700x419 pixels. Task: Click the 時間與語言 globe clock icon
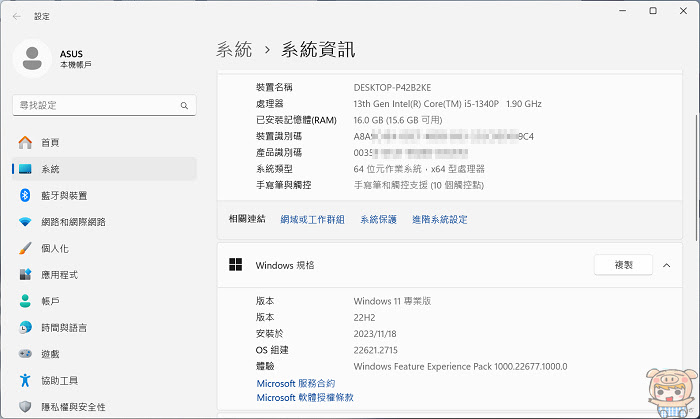click(25, 327)
